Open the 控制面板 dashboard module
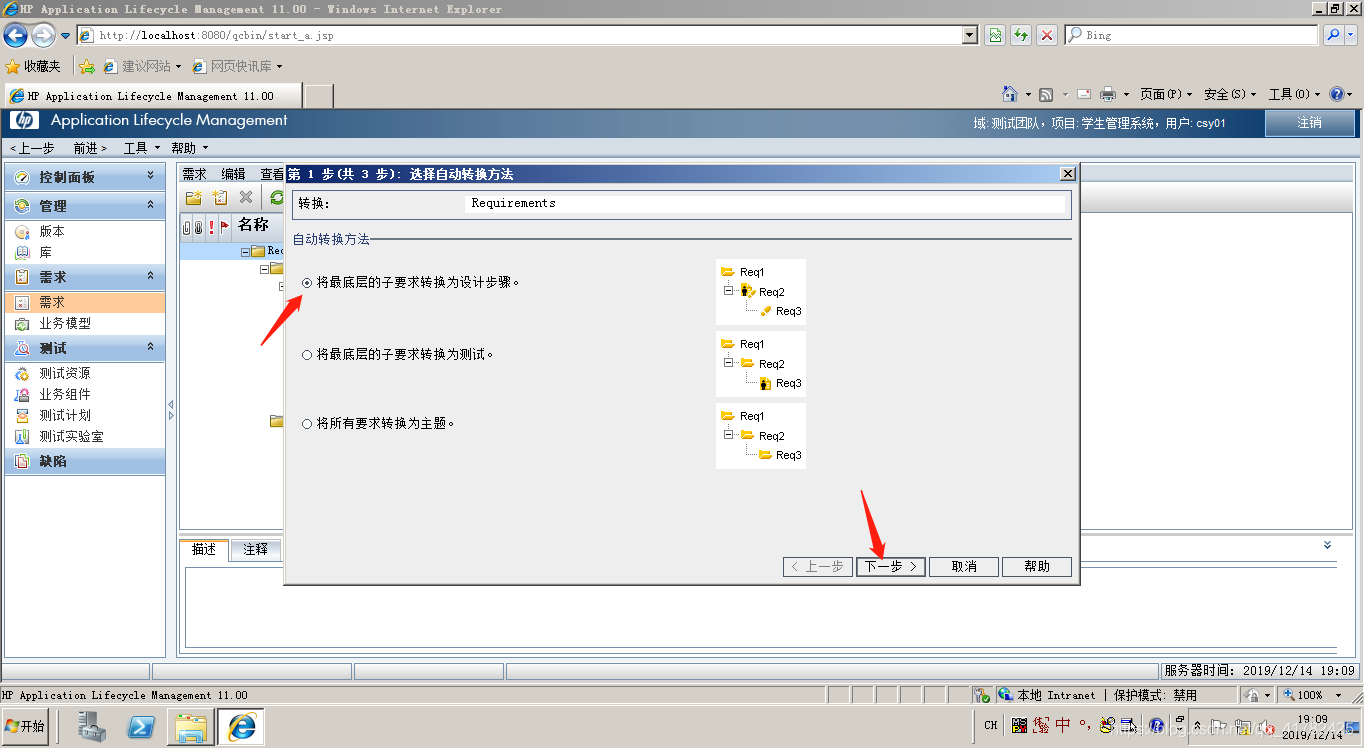 pos(67,177)
